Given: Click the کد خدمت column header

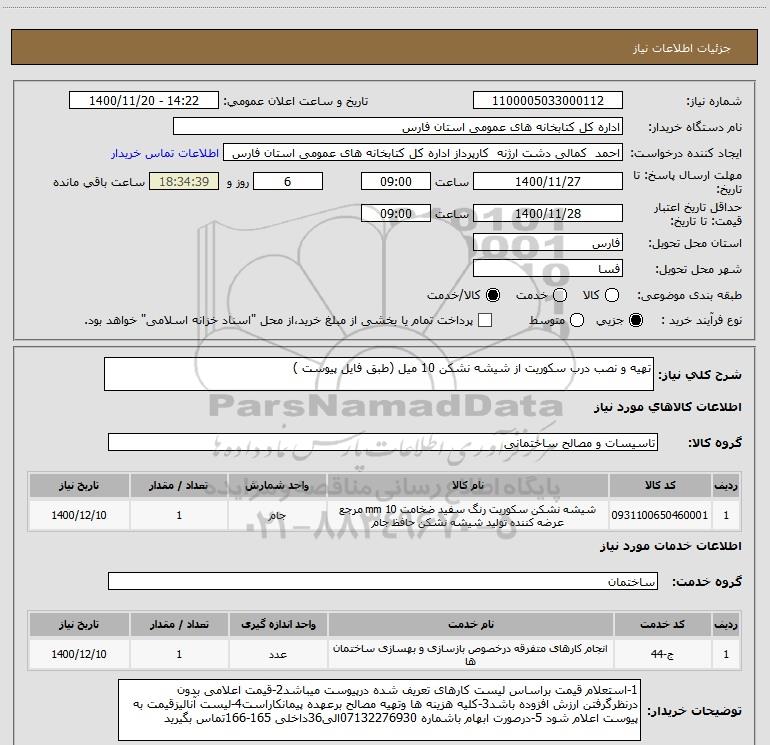Looking at the screenshot, I should pyautogui.click(x=662, y=624).
